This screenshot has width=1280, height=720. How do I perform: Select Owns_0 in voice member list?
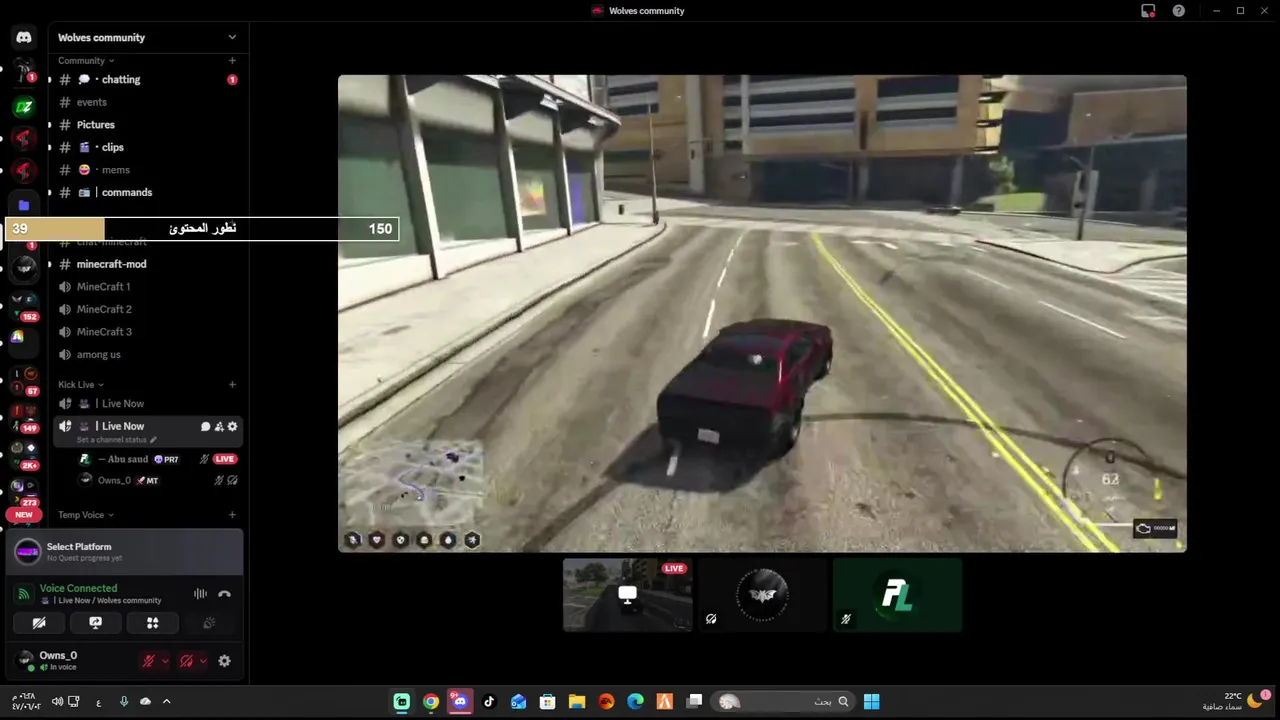tap(157, 480)
